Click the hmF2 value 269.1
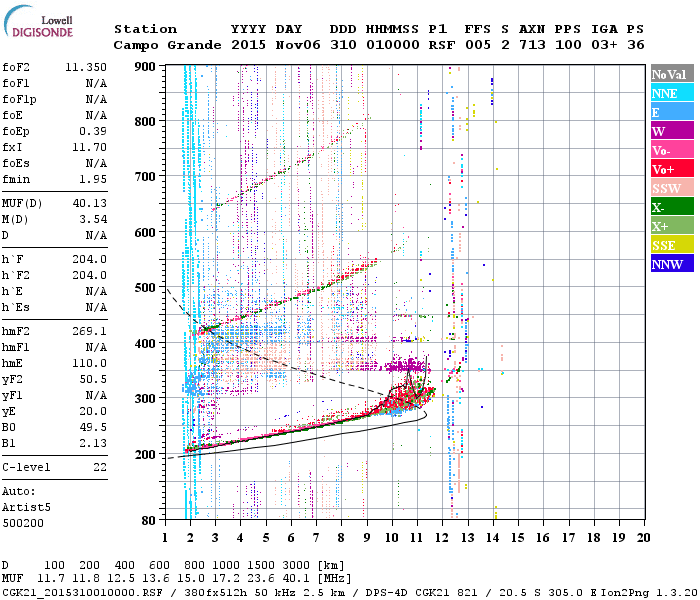The image size is (700, 600). pos(89,331)
